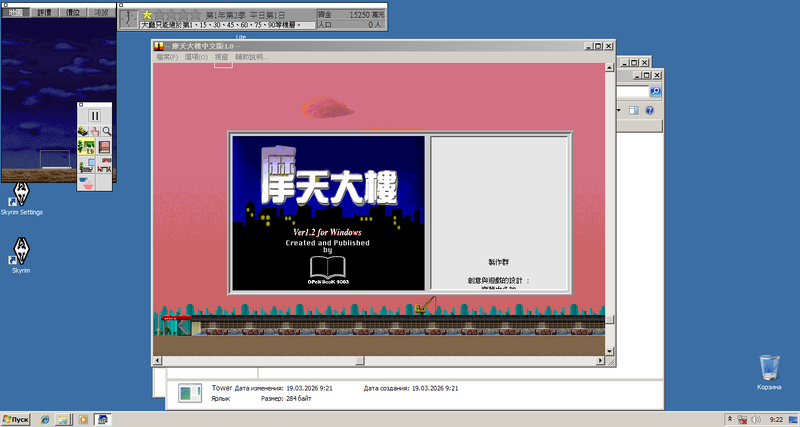
Task: Open the folder icon in quick launch
Action: [62, 419]
